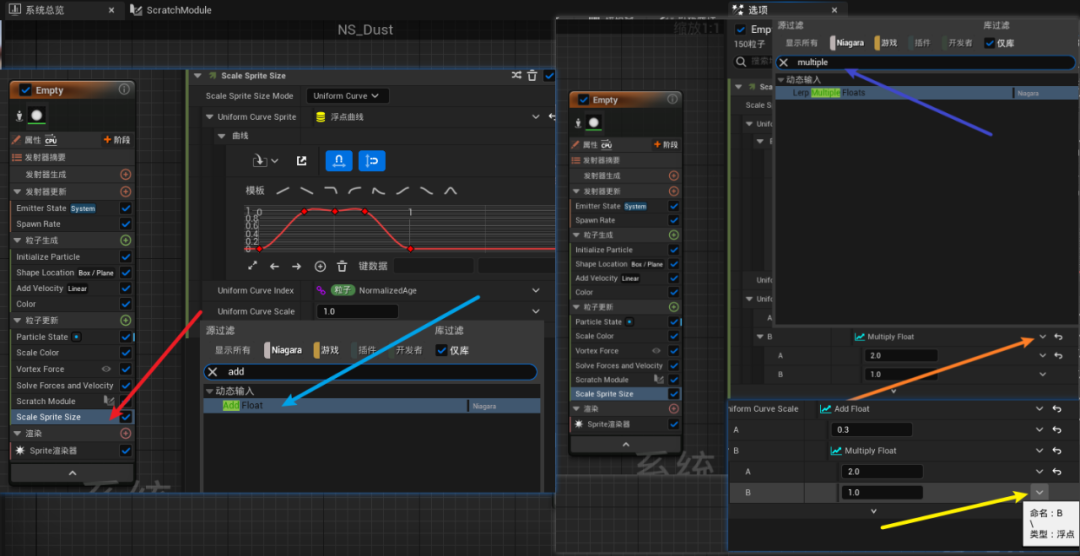The height and width of the screenshot is (556, 1080).
Task: Choose the Add Float search result
Action: [x=372, y=406]
